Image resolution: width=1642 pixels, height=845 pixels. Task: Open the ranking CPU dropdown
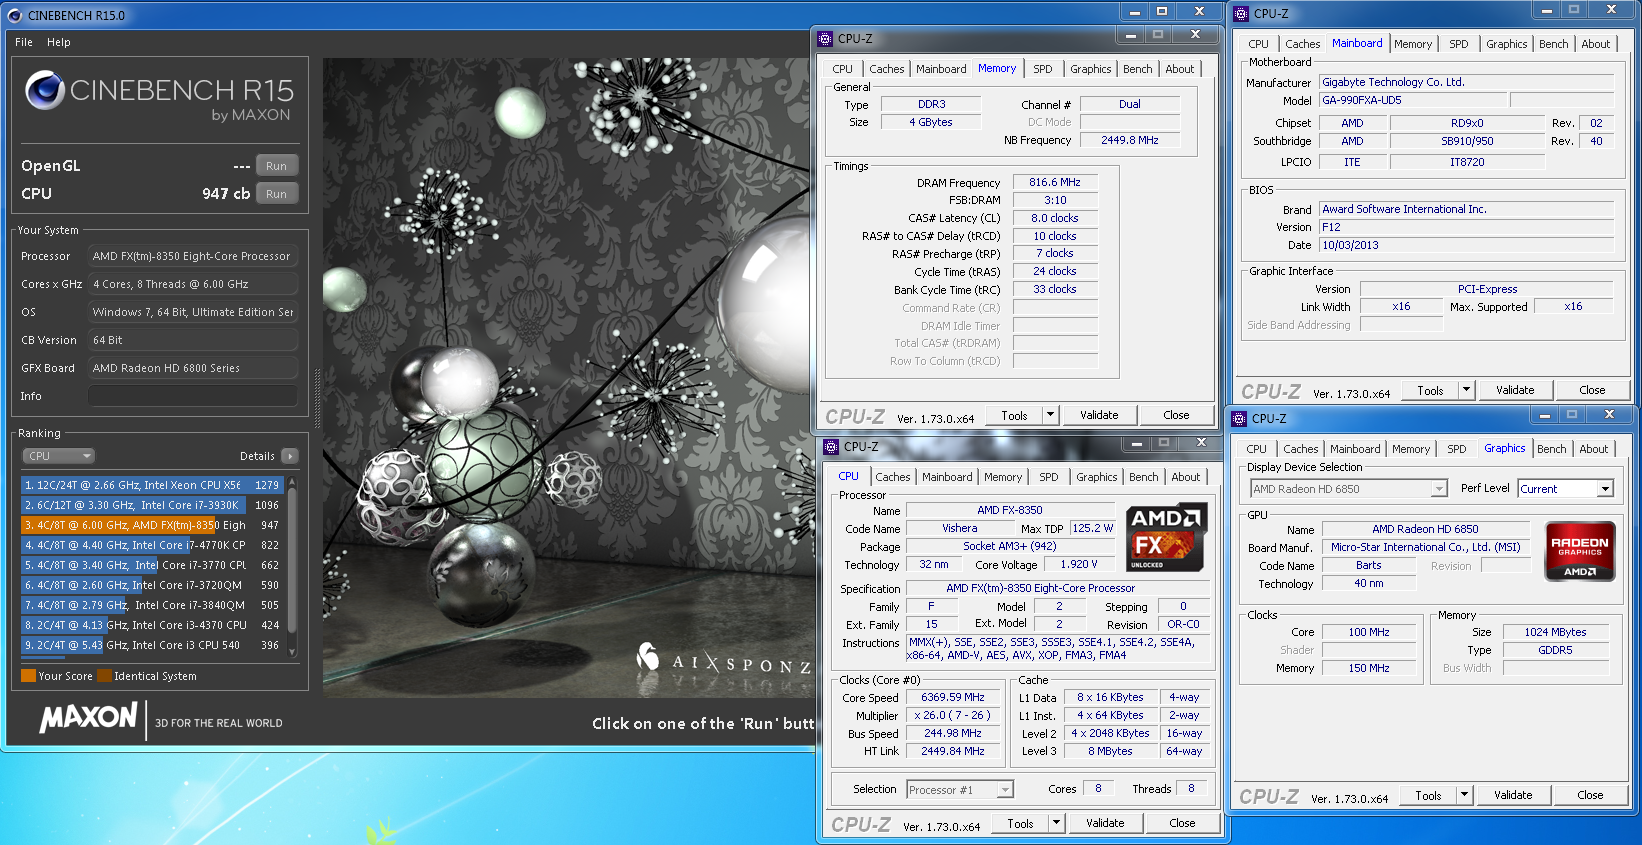pos(59,456)
